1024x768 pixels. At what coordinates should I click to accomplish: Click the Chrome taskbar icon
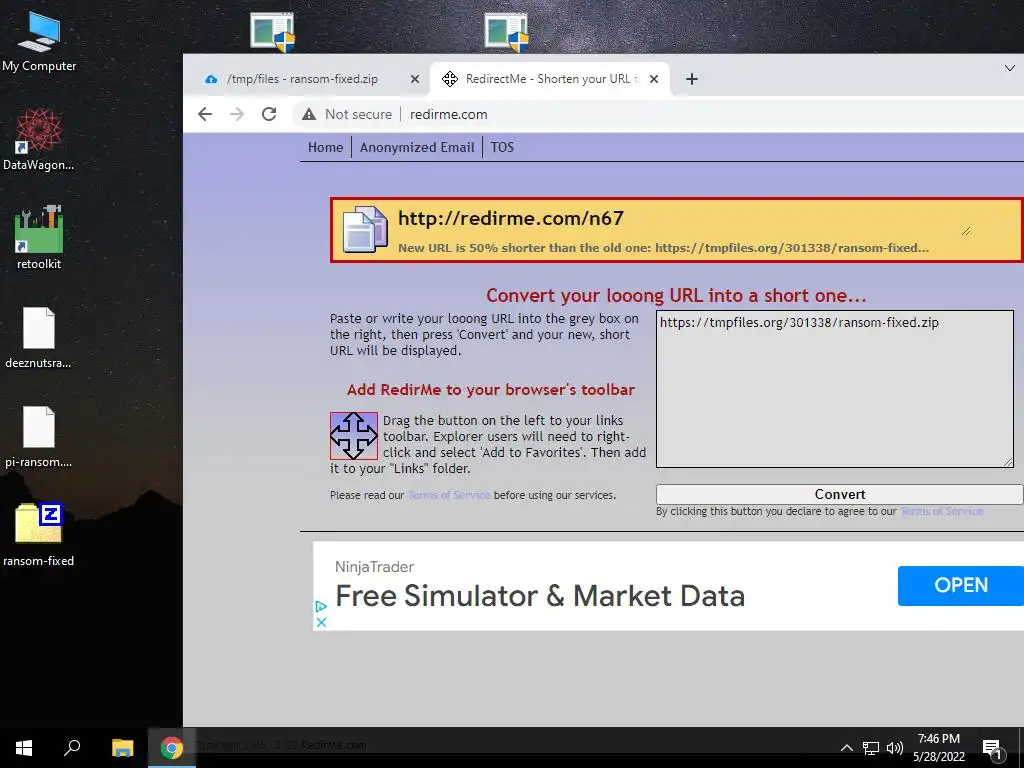pos(172,747)
